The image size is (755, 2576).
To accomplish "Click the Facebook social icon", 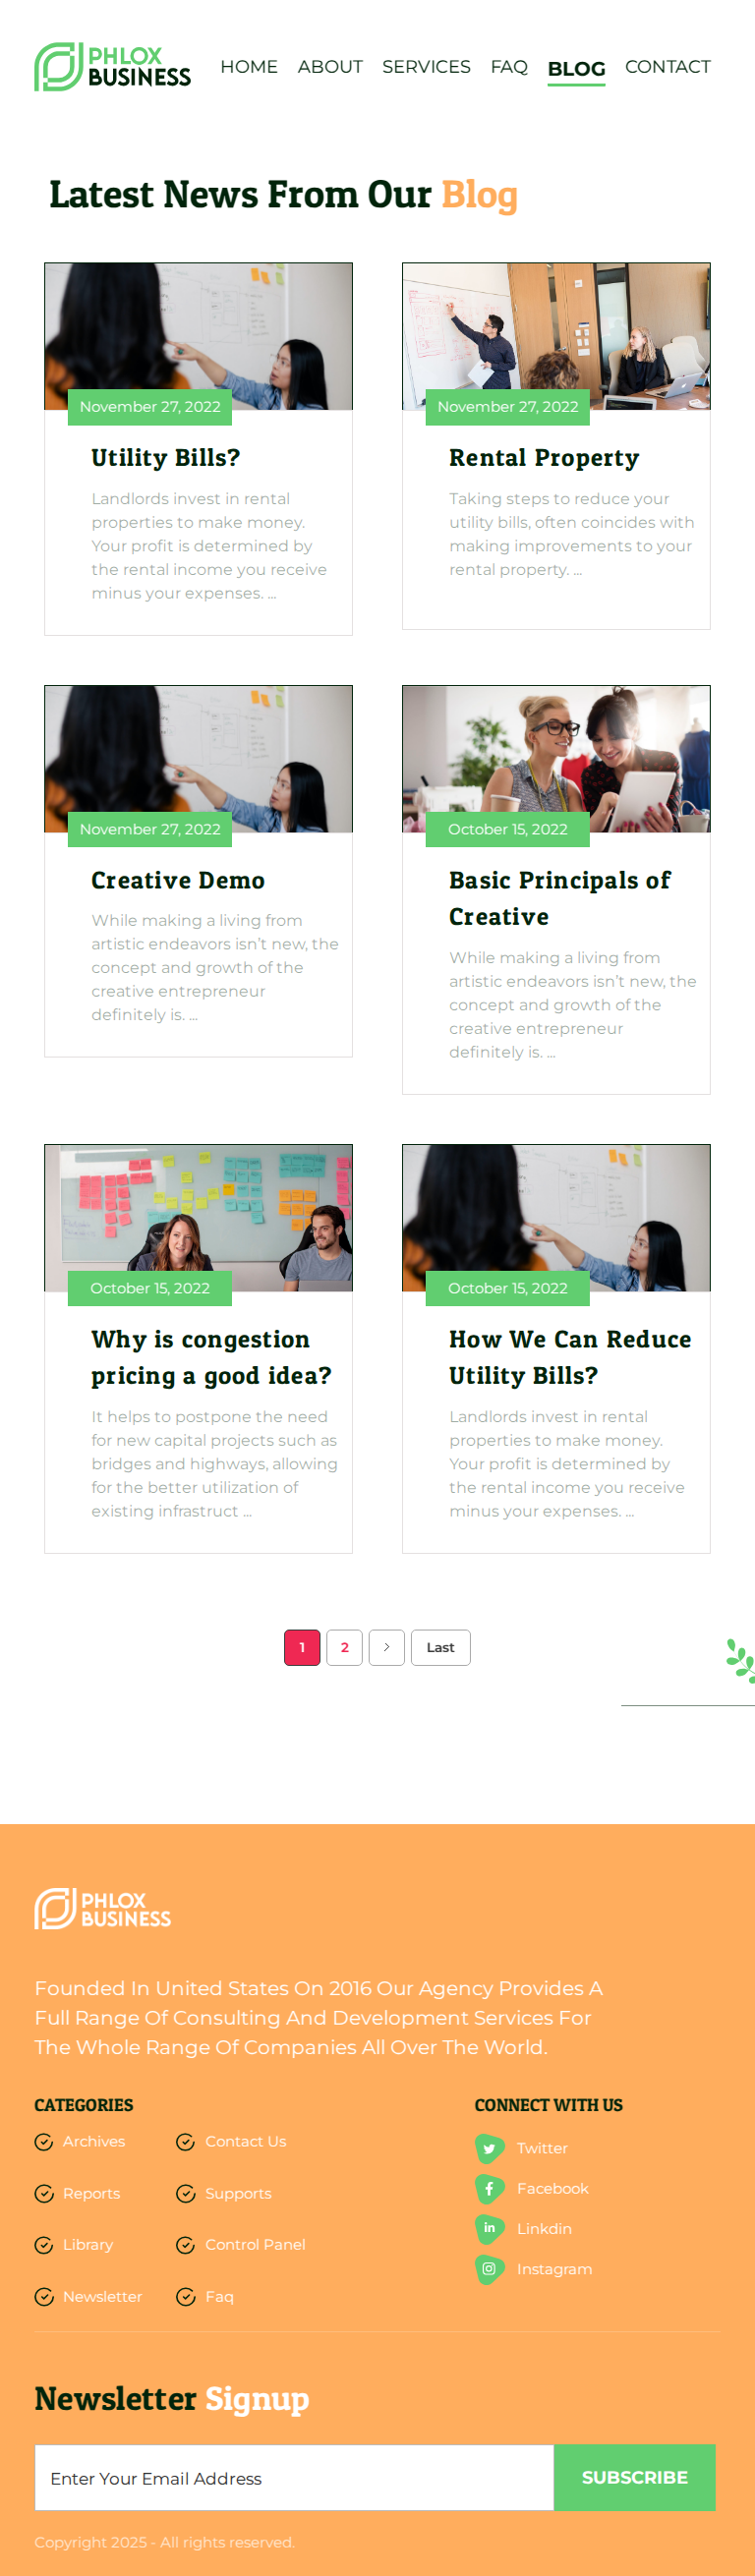I will tap(489, 2188).
